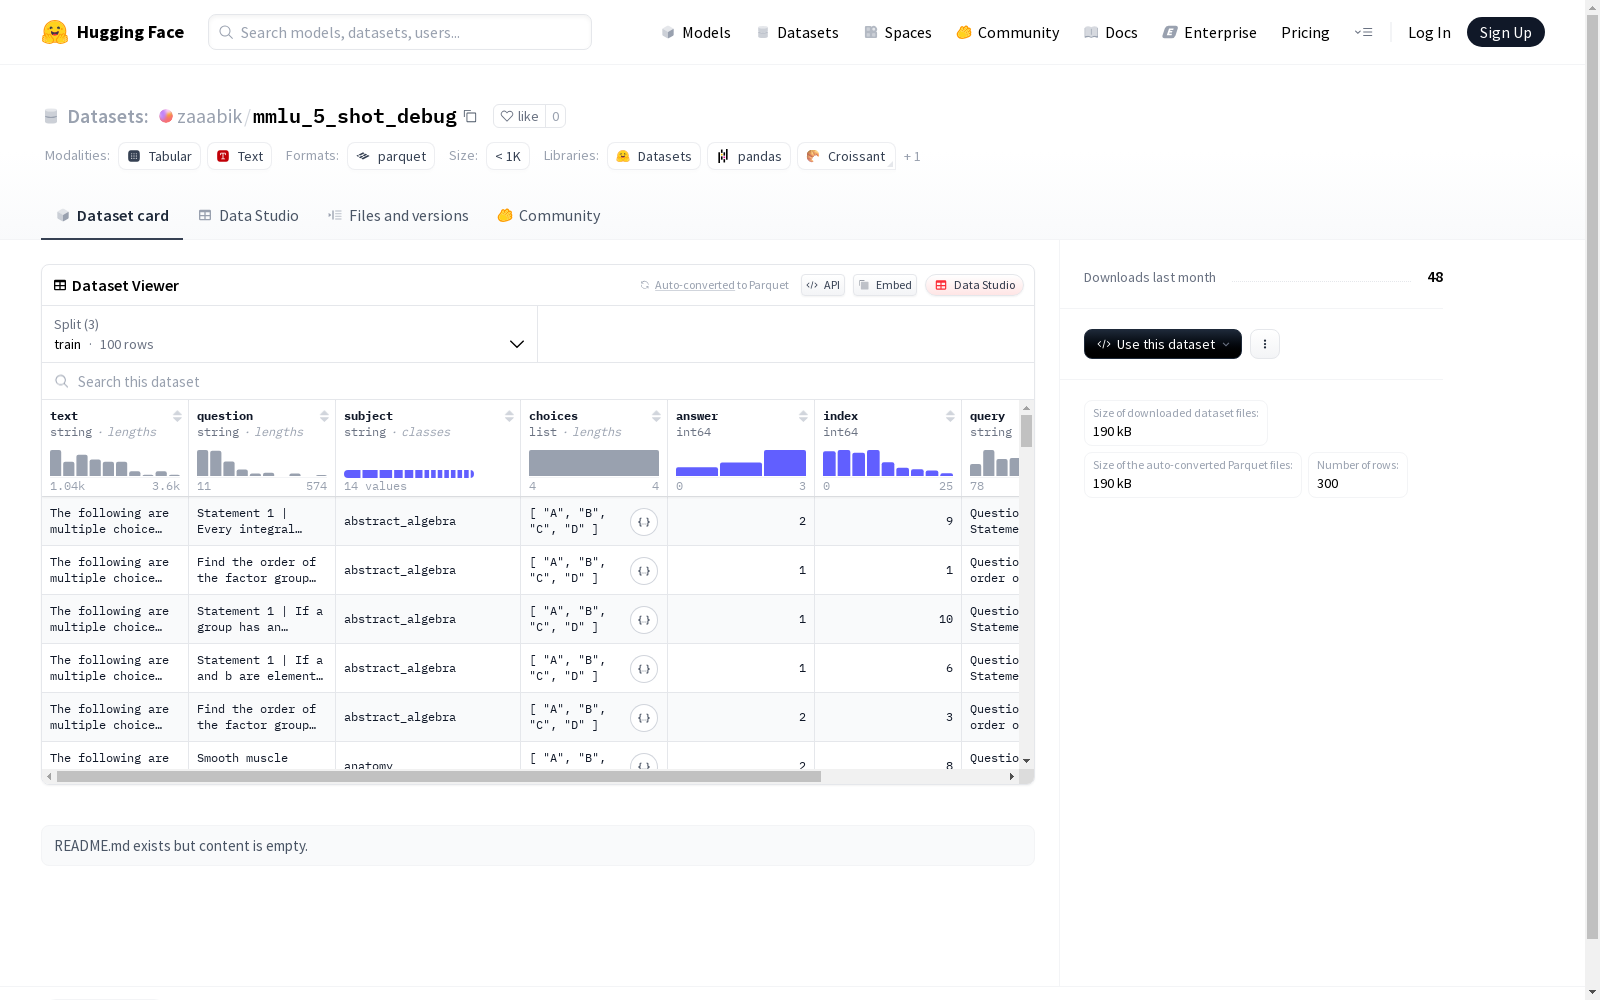
Task: Open the Files and versions tab
Action: [398, 216]
